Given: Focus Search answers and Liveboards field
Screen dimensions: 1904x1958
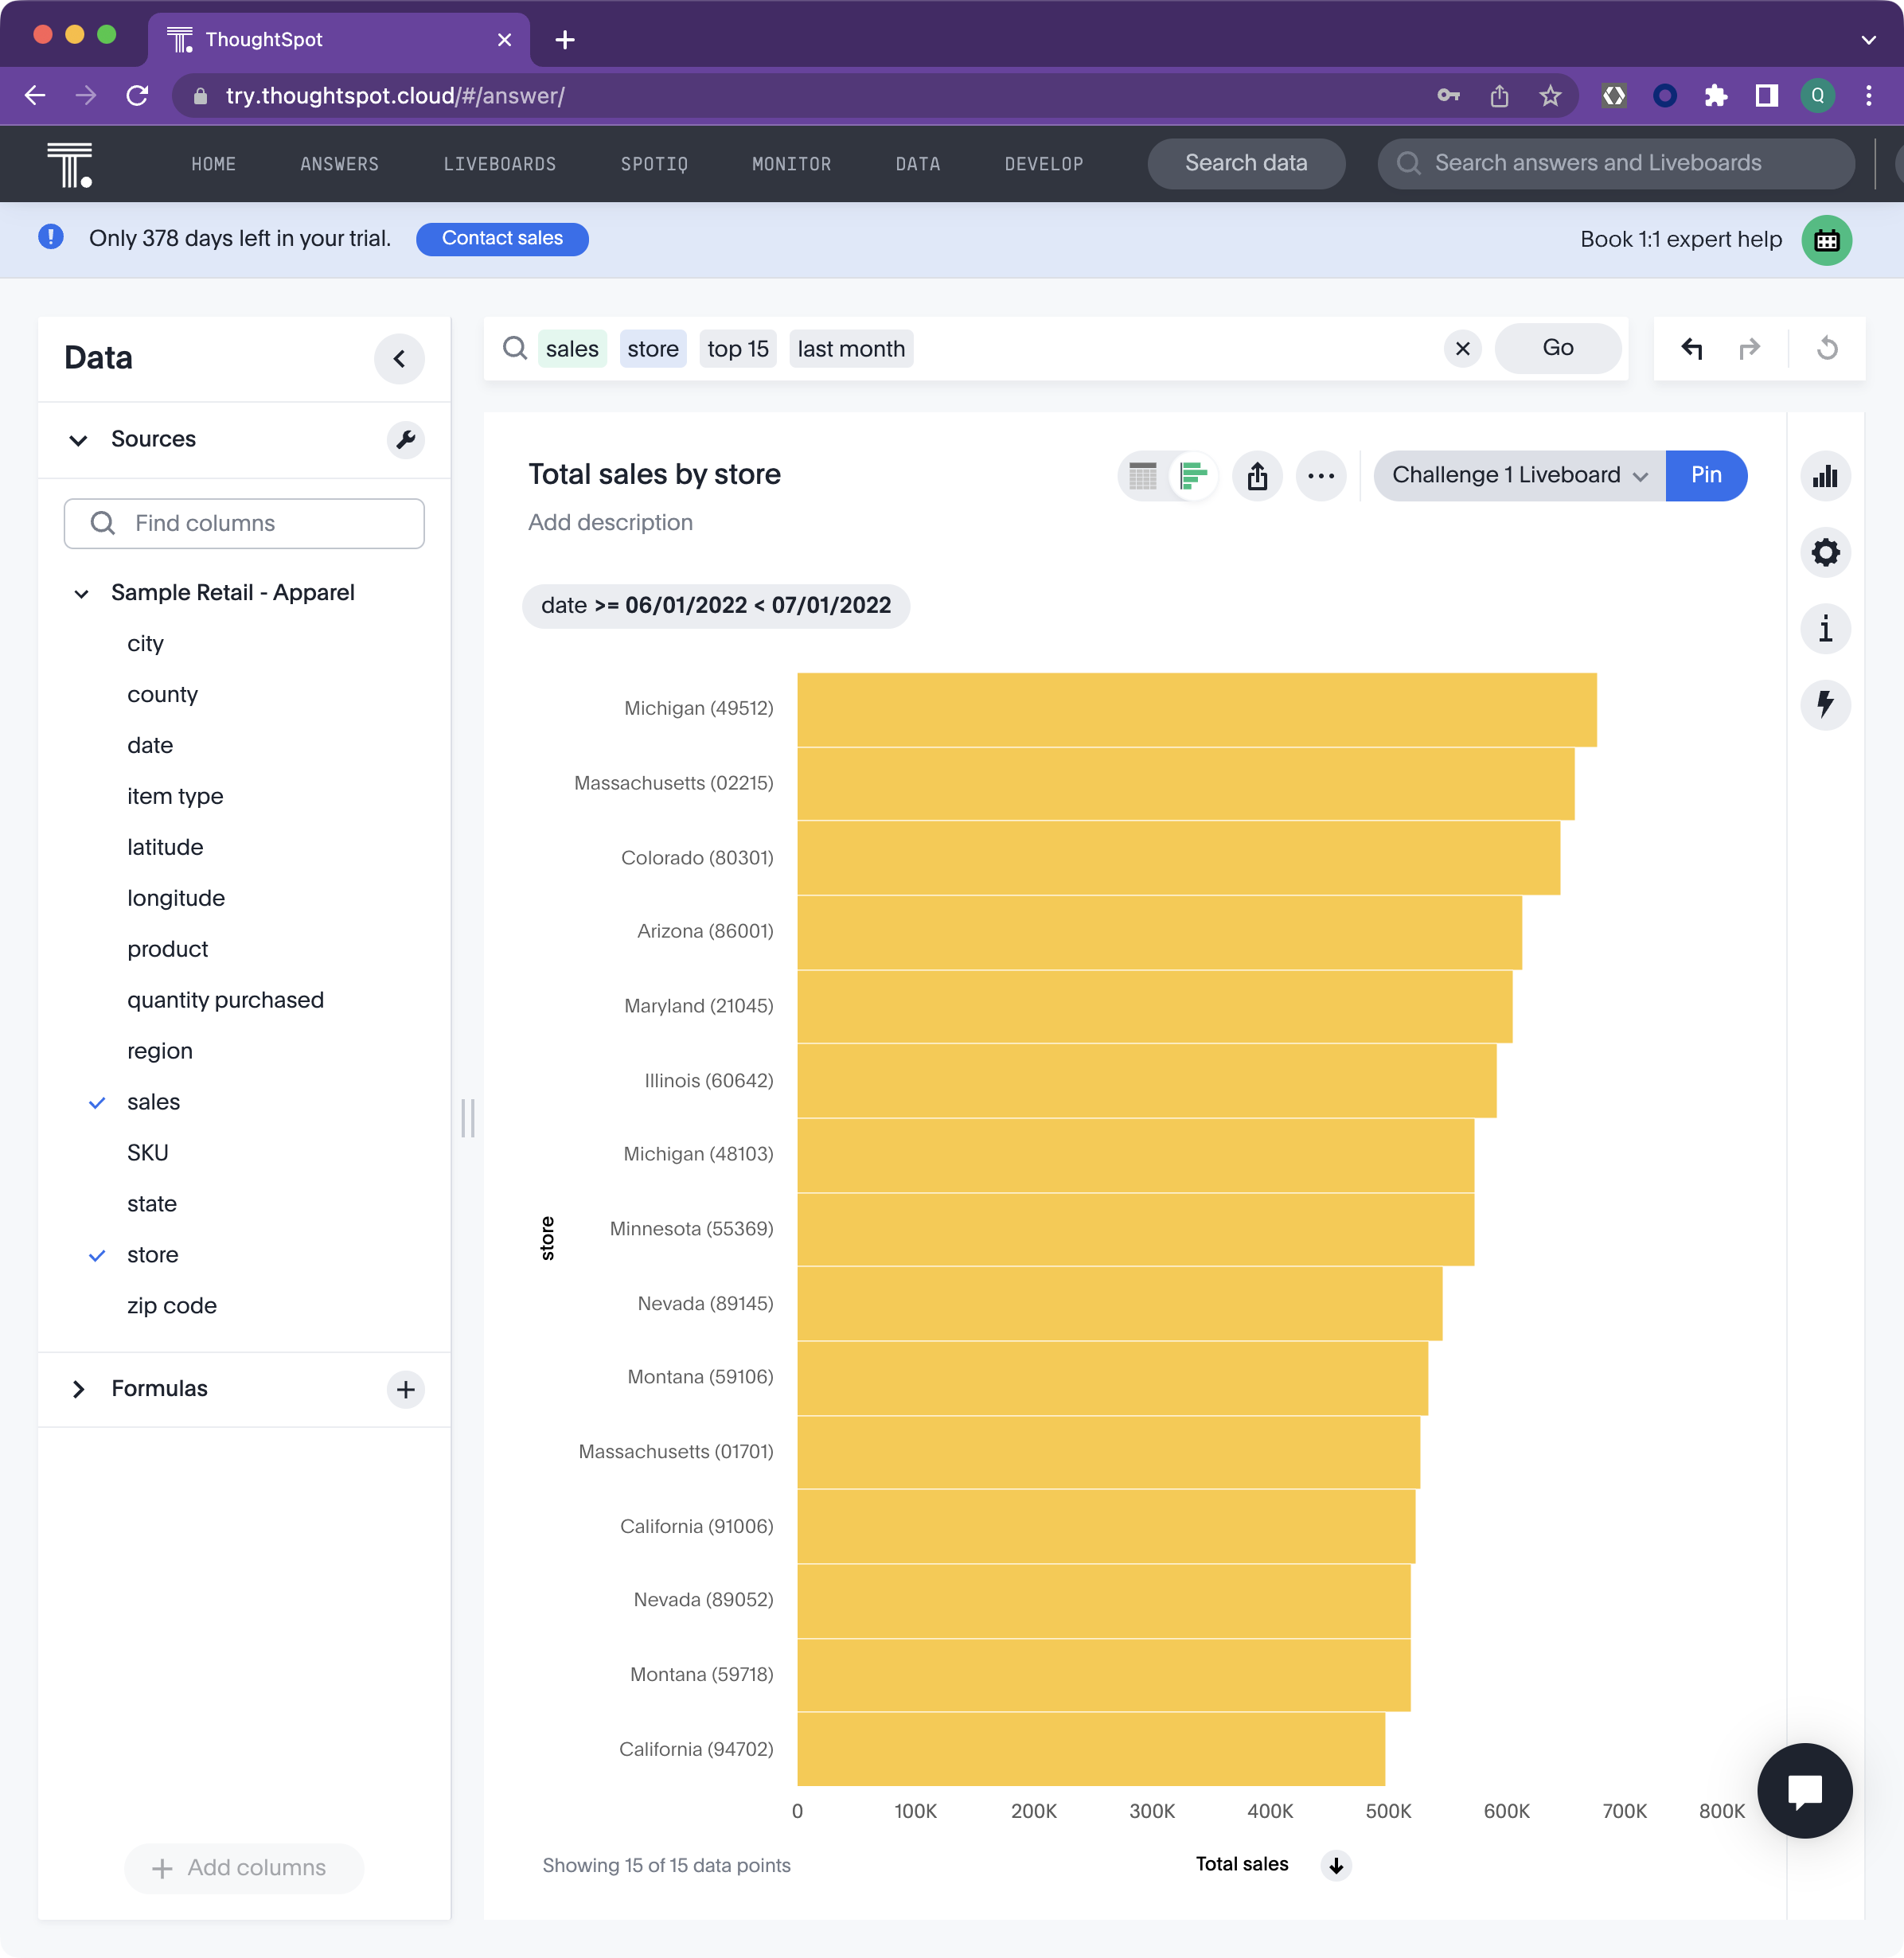Looking at the screenshot, I should pos(1615,163).
